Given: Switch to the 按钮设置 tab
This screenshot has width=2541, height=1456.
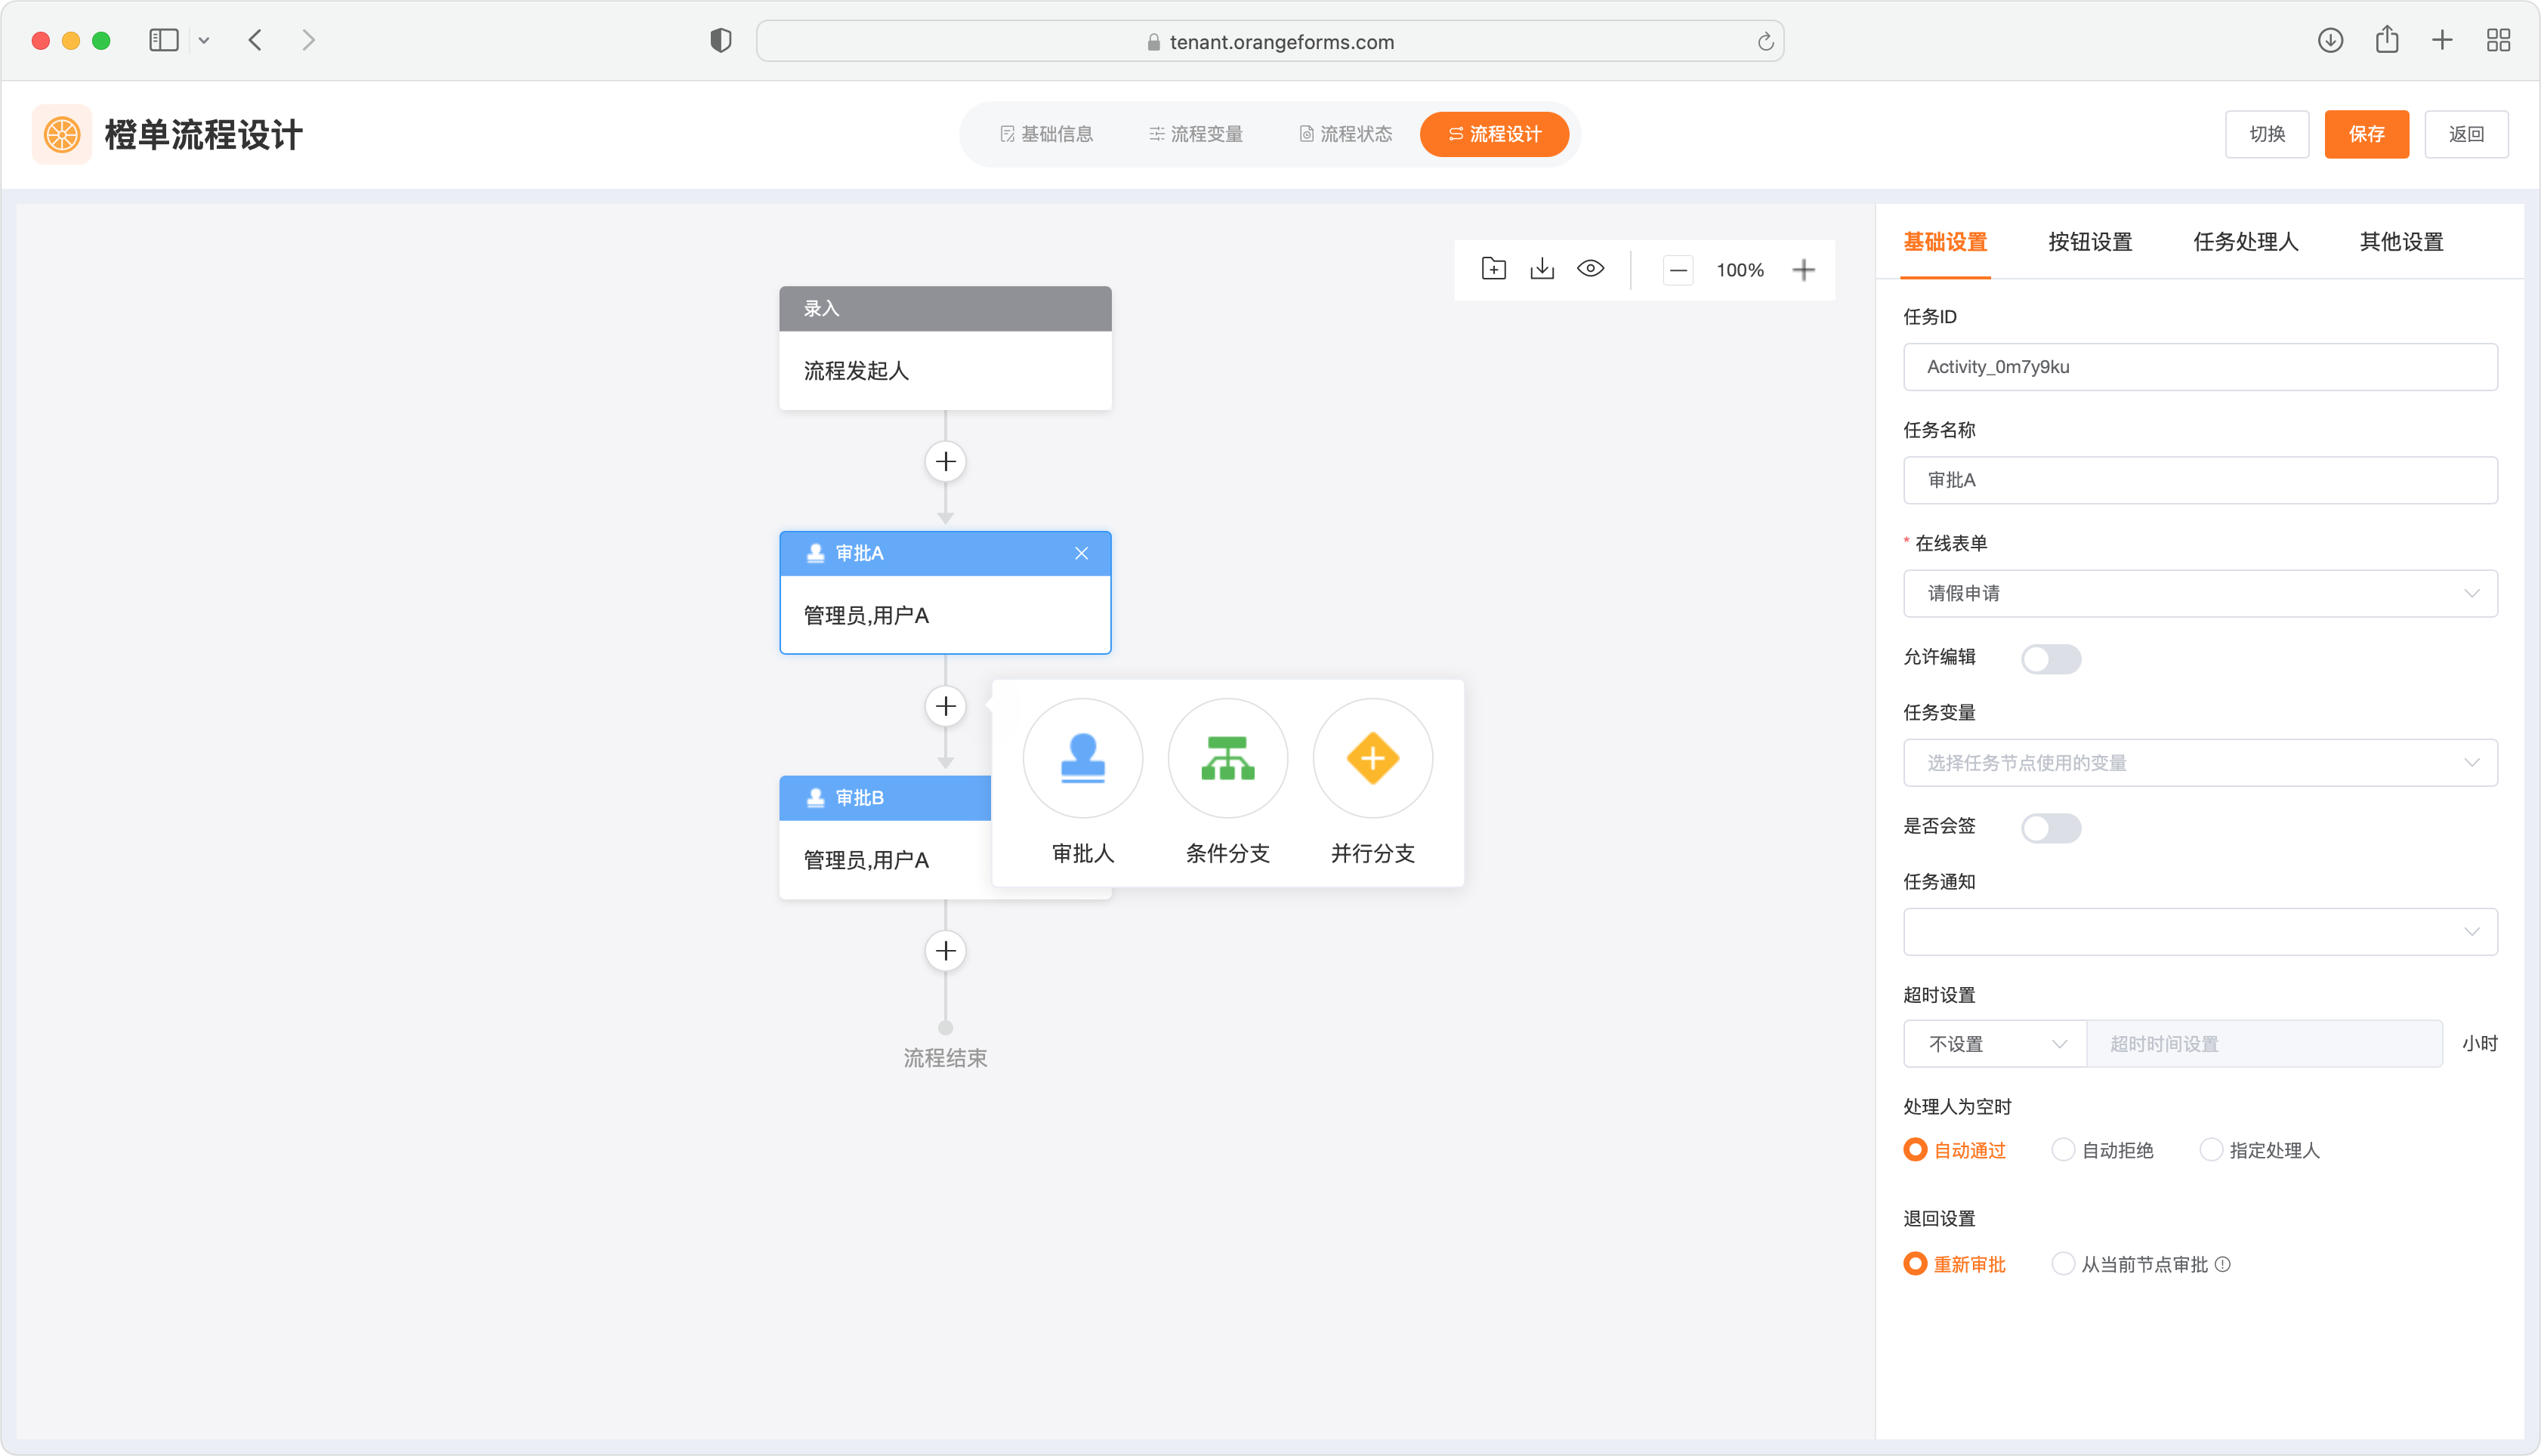Looking at the screenshot, I should coord(2089,242).
